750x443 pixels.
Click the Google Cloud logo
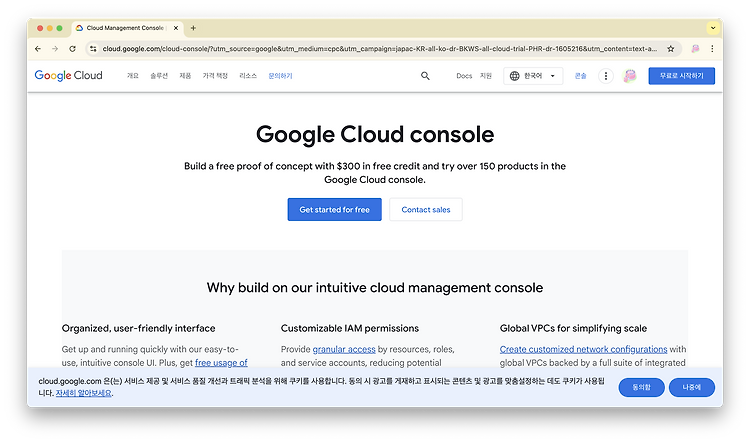click(68, 76)
